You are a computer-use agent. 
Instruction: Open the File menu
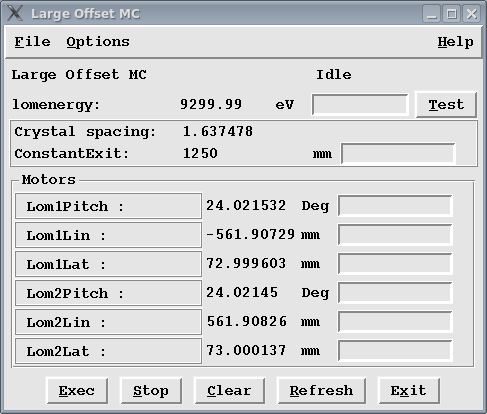(32, 42)
